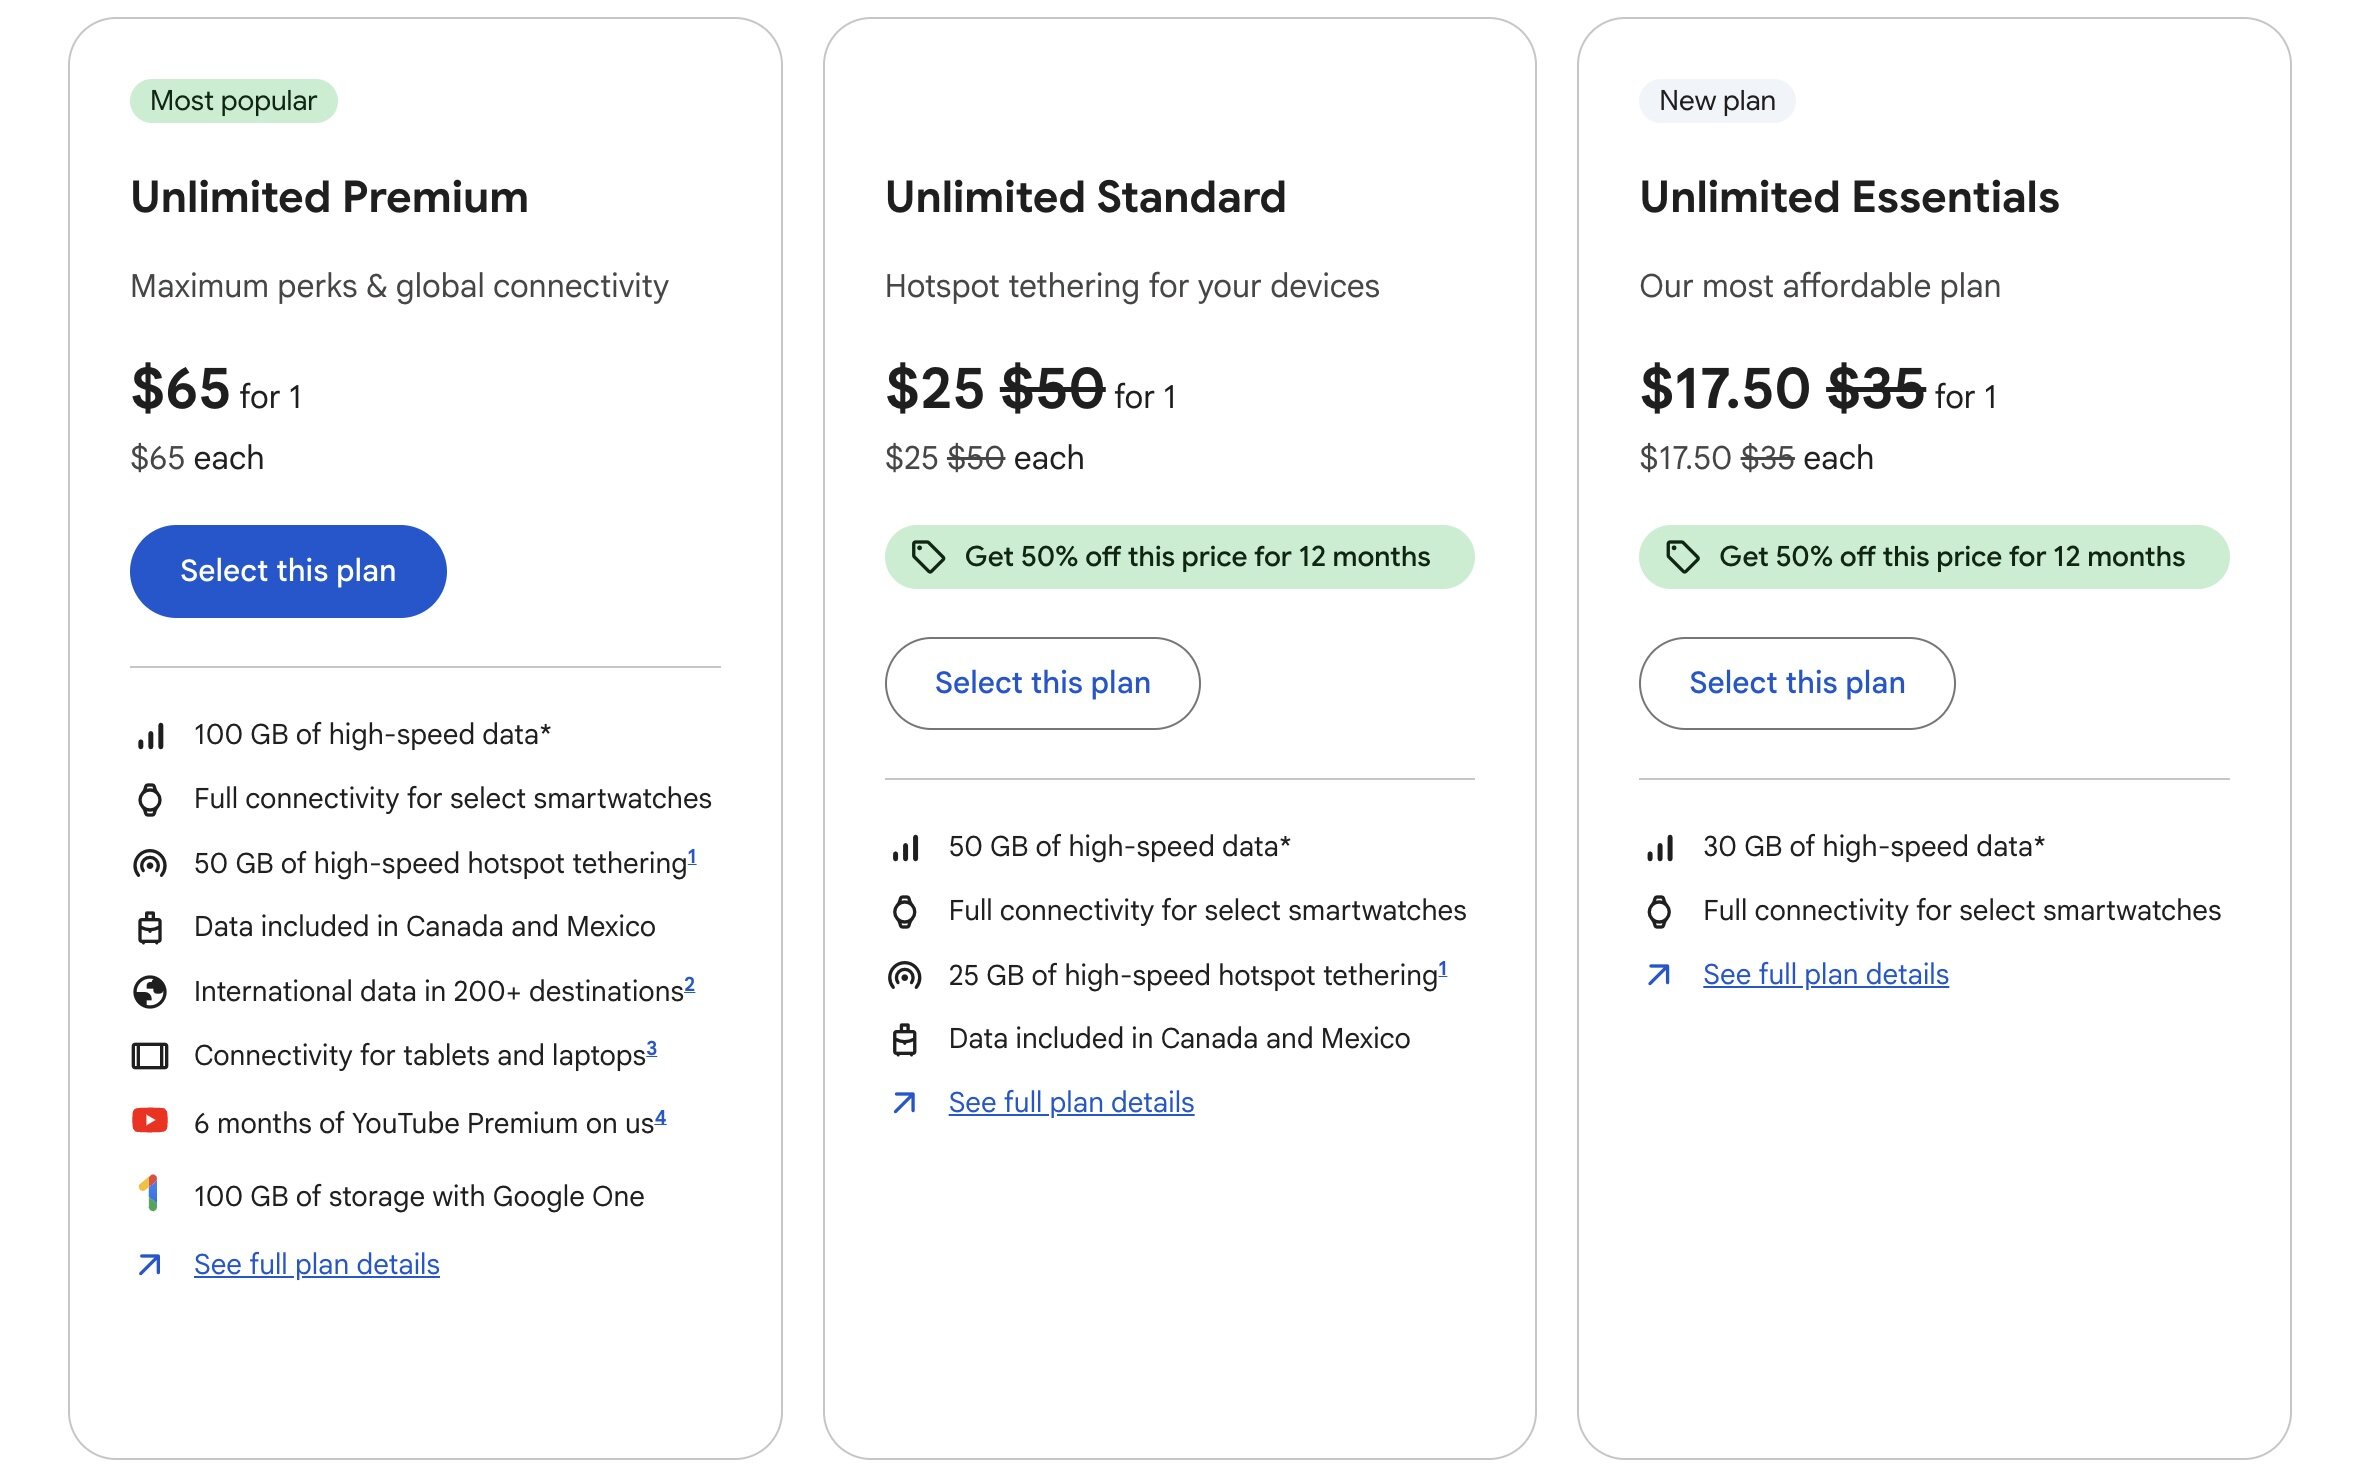Click the tablet and laptop connectivity icon

(x=150, y=1055)
